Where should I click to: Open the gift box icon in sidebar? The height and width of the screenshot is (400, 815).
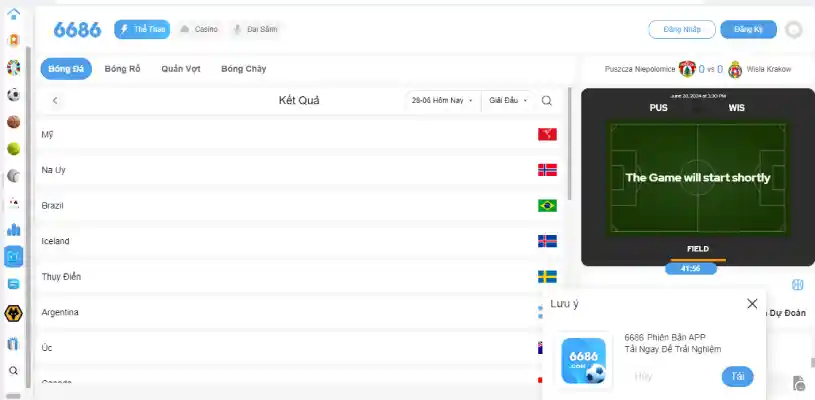pyautogui.click(x=14, y=343)
